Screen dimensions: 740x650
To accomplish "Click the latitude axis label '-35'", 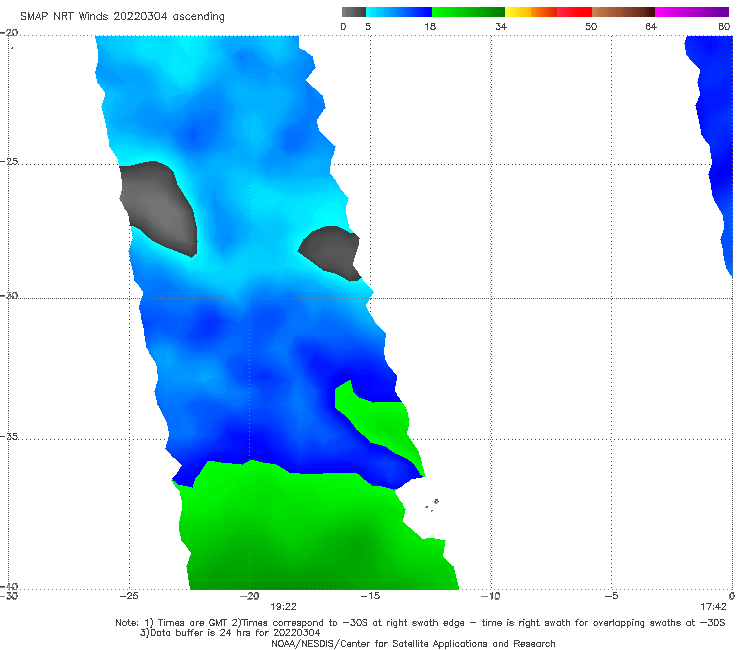I will [x=9, y=437].
